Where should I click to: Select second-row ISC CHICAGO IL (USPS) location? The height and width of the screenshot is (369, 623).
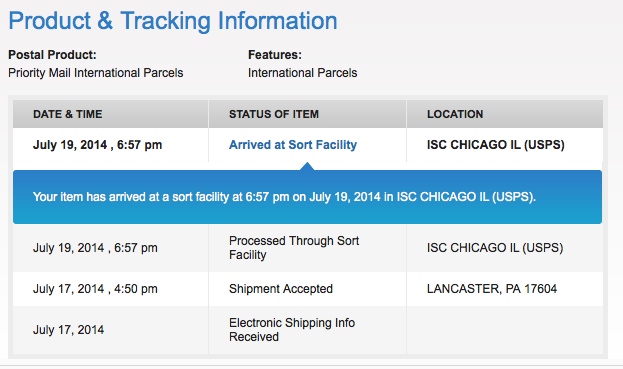click(495, 248)
